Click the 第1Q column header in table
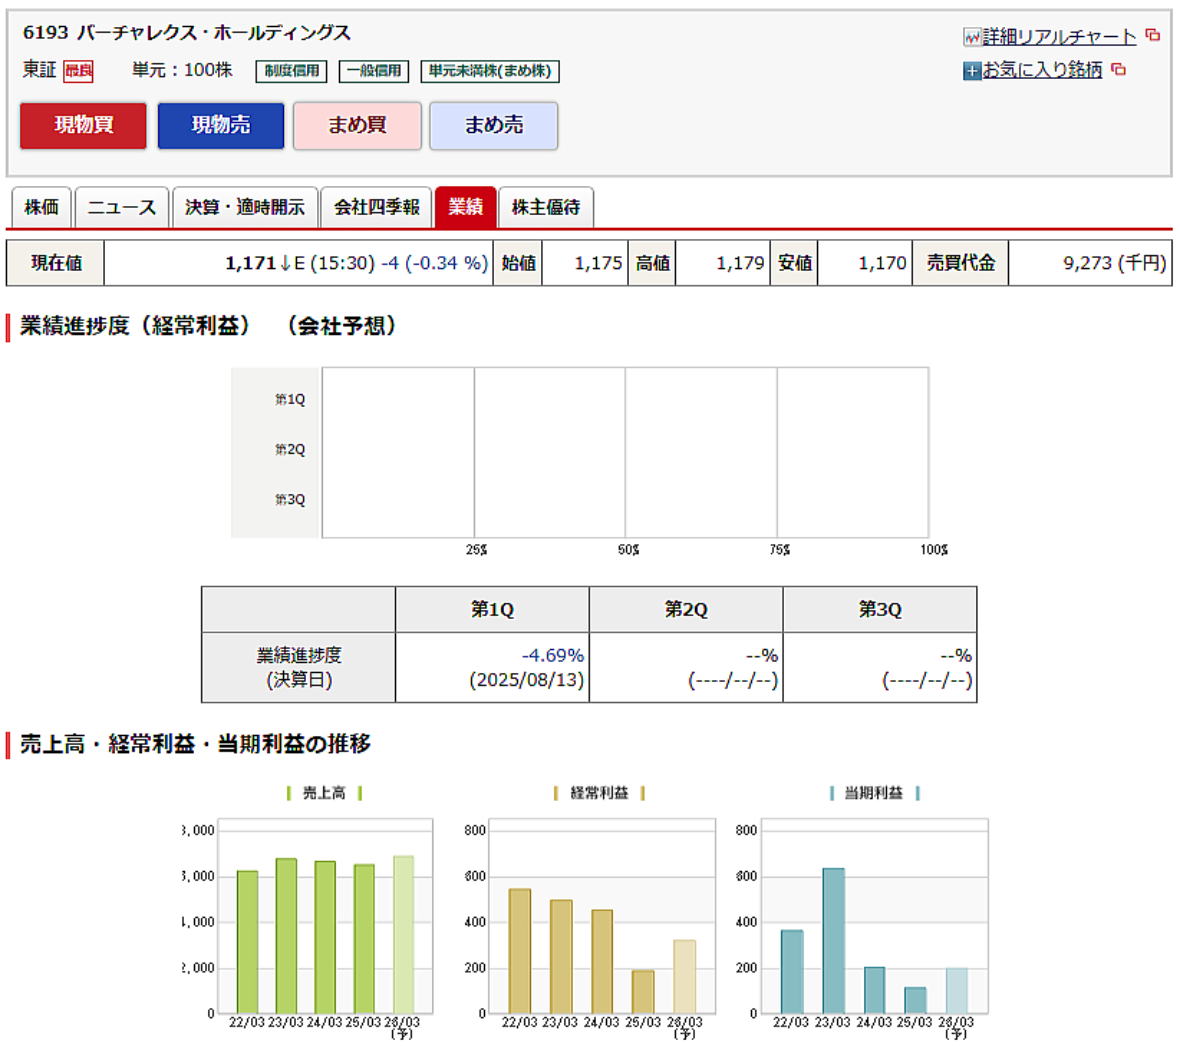This screenshot has height=1047, width=1180. click(492, 610)
